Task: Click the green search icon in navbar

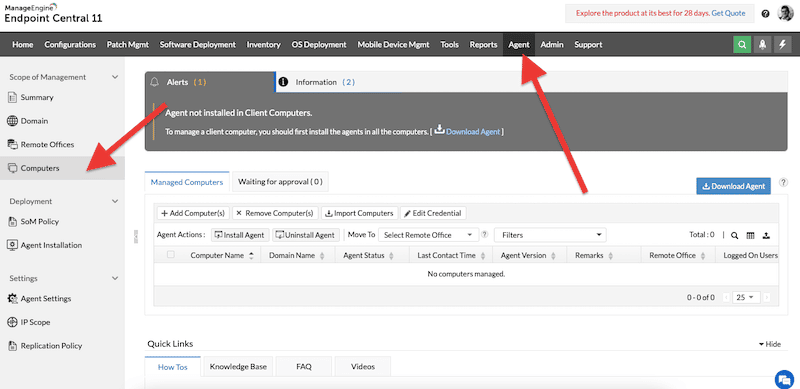Action: [742, 44]
